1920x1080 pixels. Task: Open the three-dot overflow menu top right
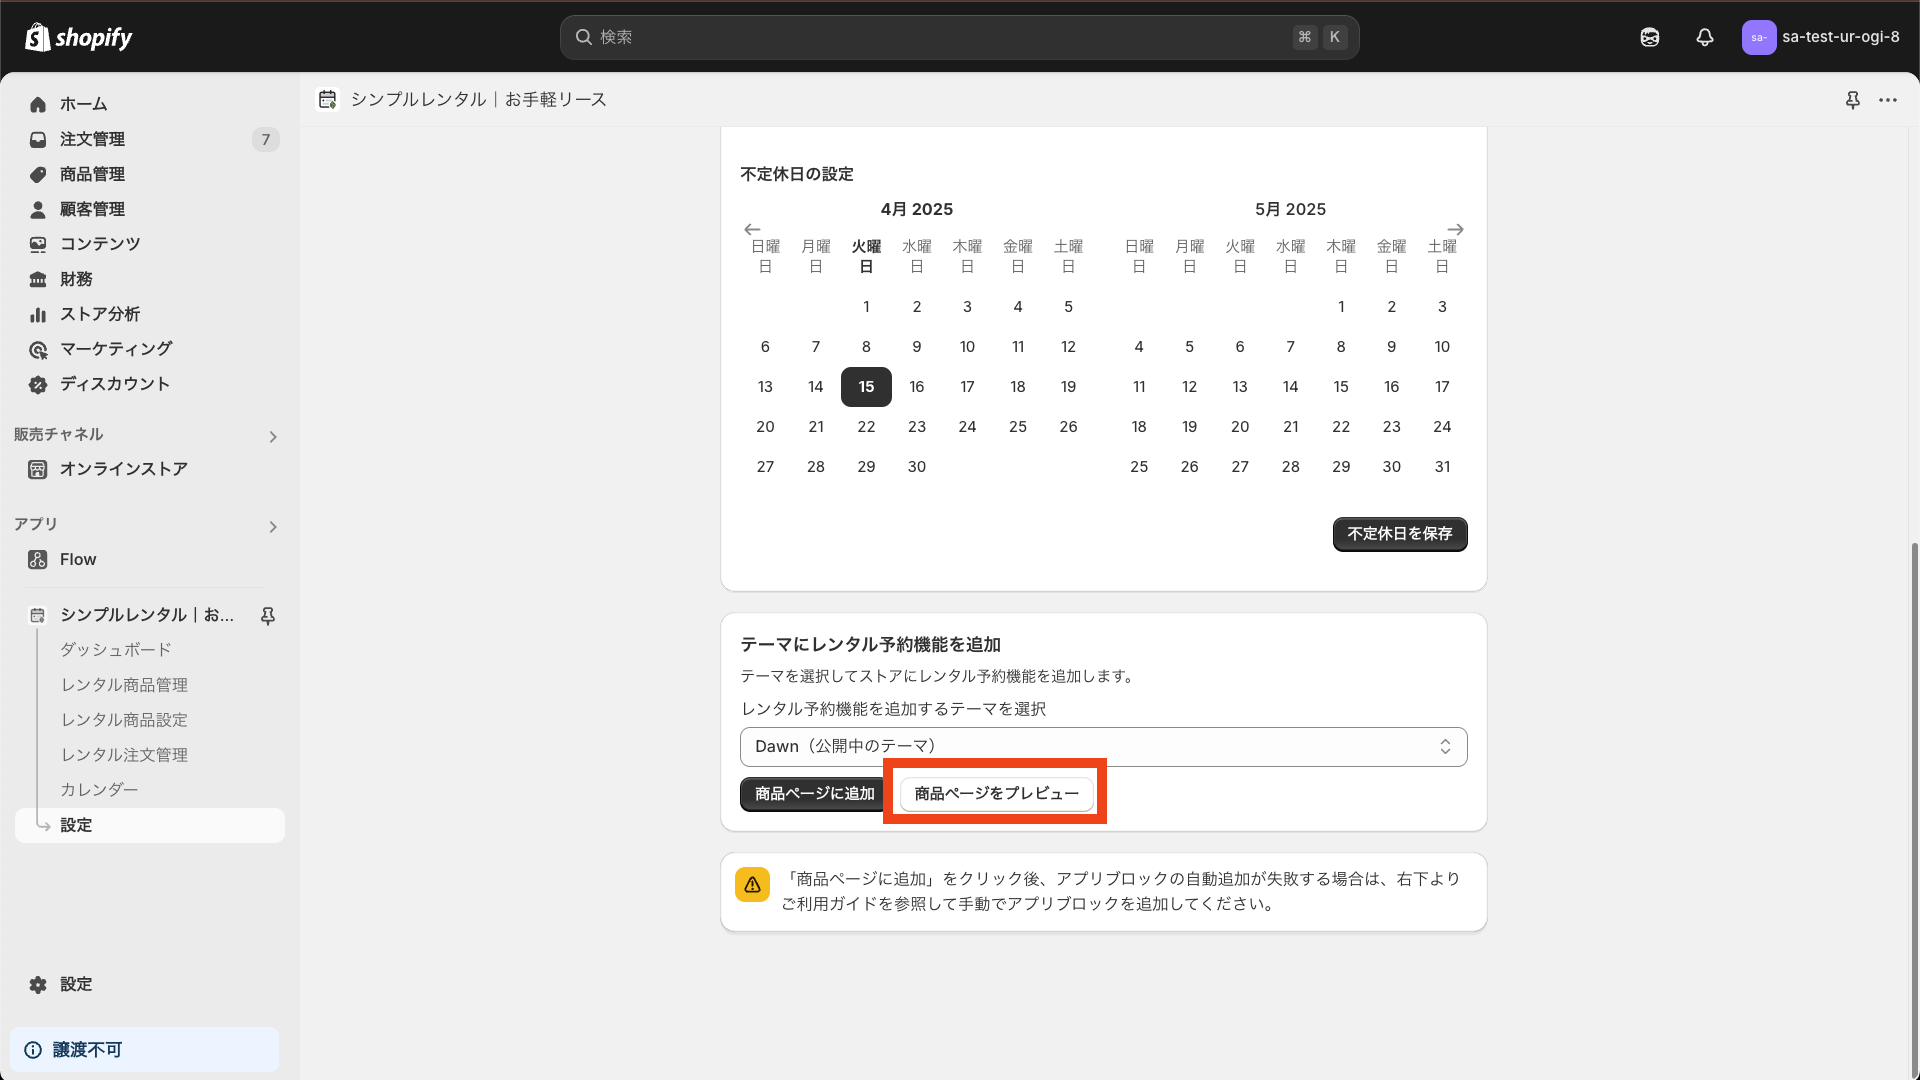click(1889, 100)
